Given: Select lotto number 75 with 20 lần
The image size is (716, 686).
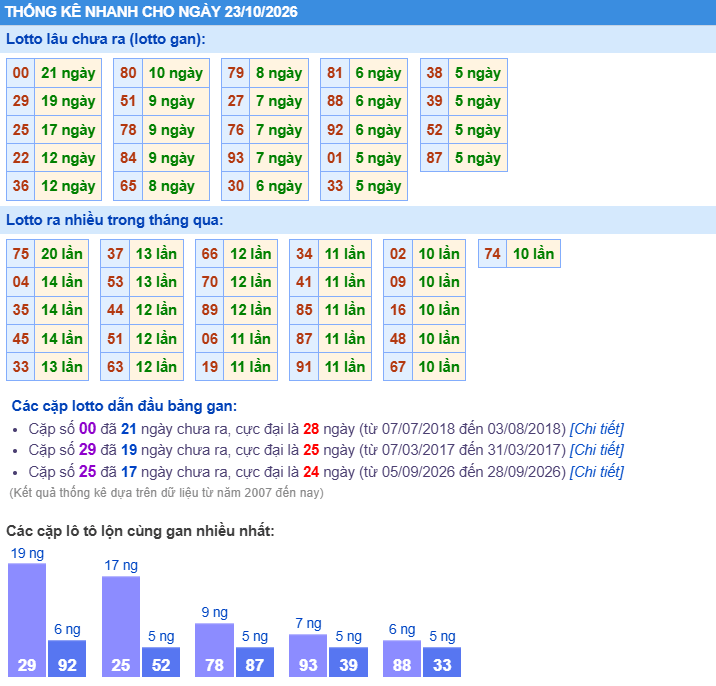Looking at the screenshot, I should pyautogui.click(x=21, y=253).
